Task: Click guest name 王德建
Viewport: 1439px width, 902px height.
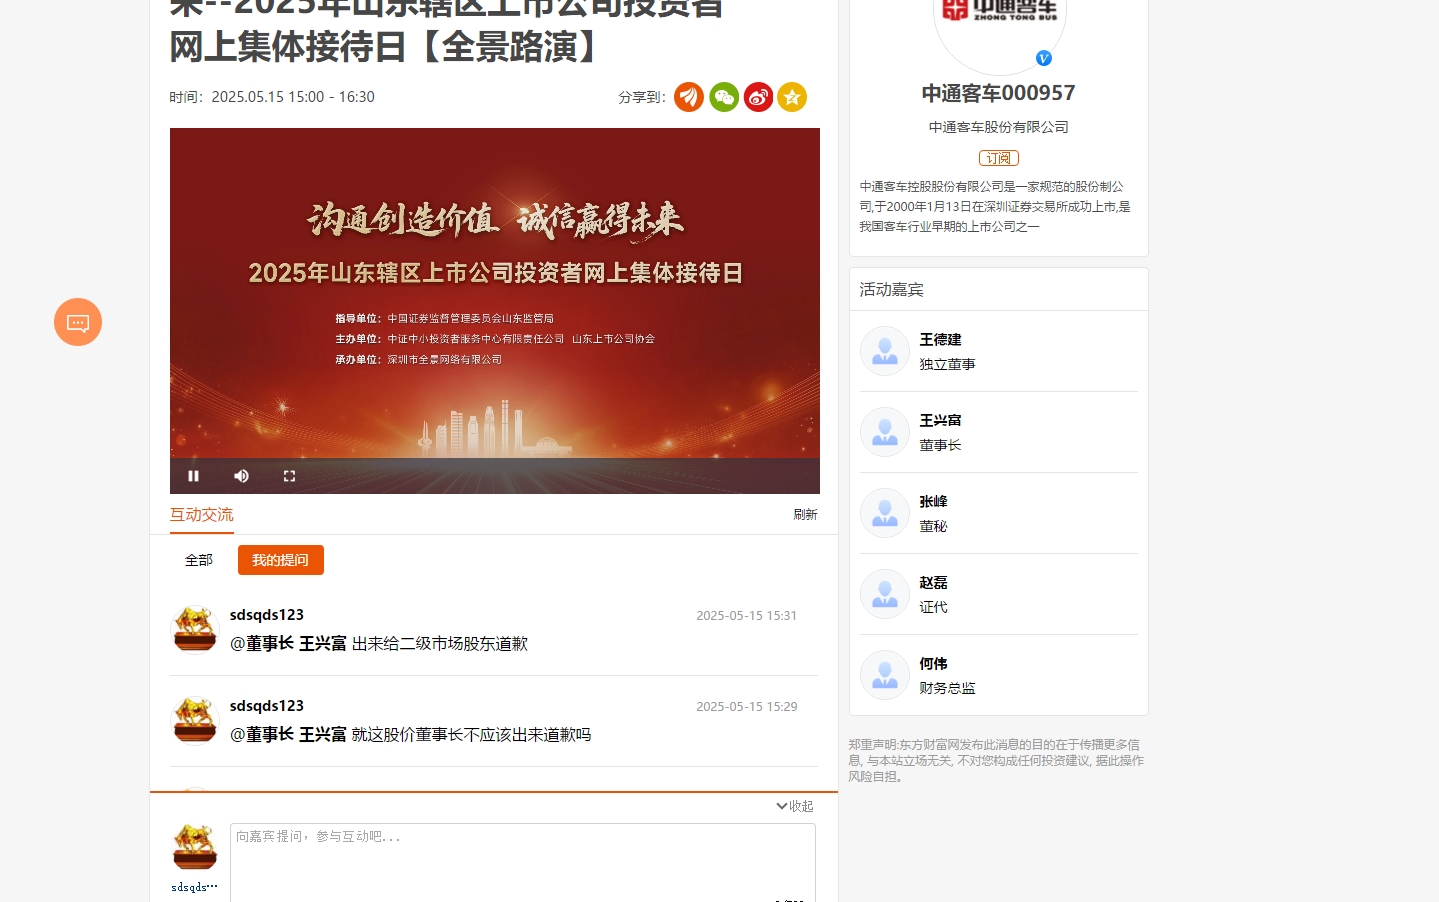Action: 940,340
